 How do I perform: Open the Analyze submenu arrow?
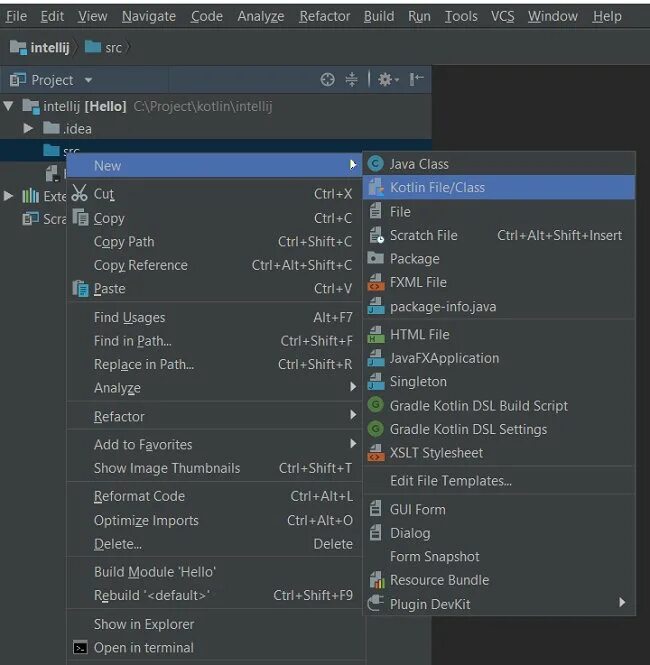pyautogui.click(x=353, y=387)
